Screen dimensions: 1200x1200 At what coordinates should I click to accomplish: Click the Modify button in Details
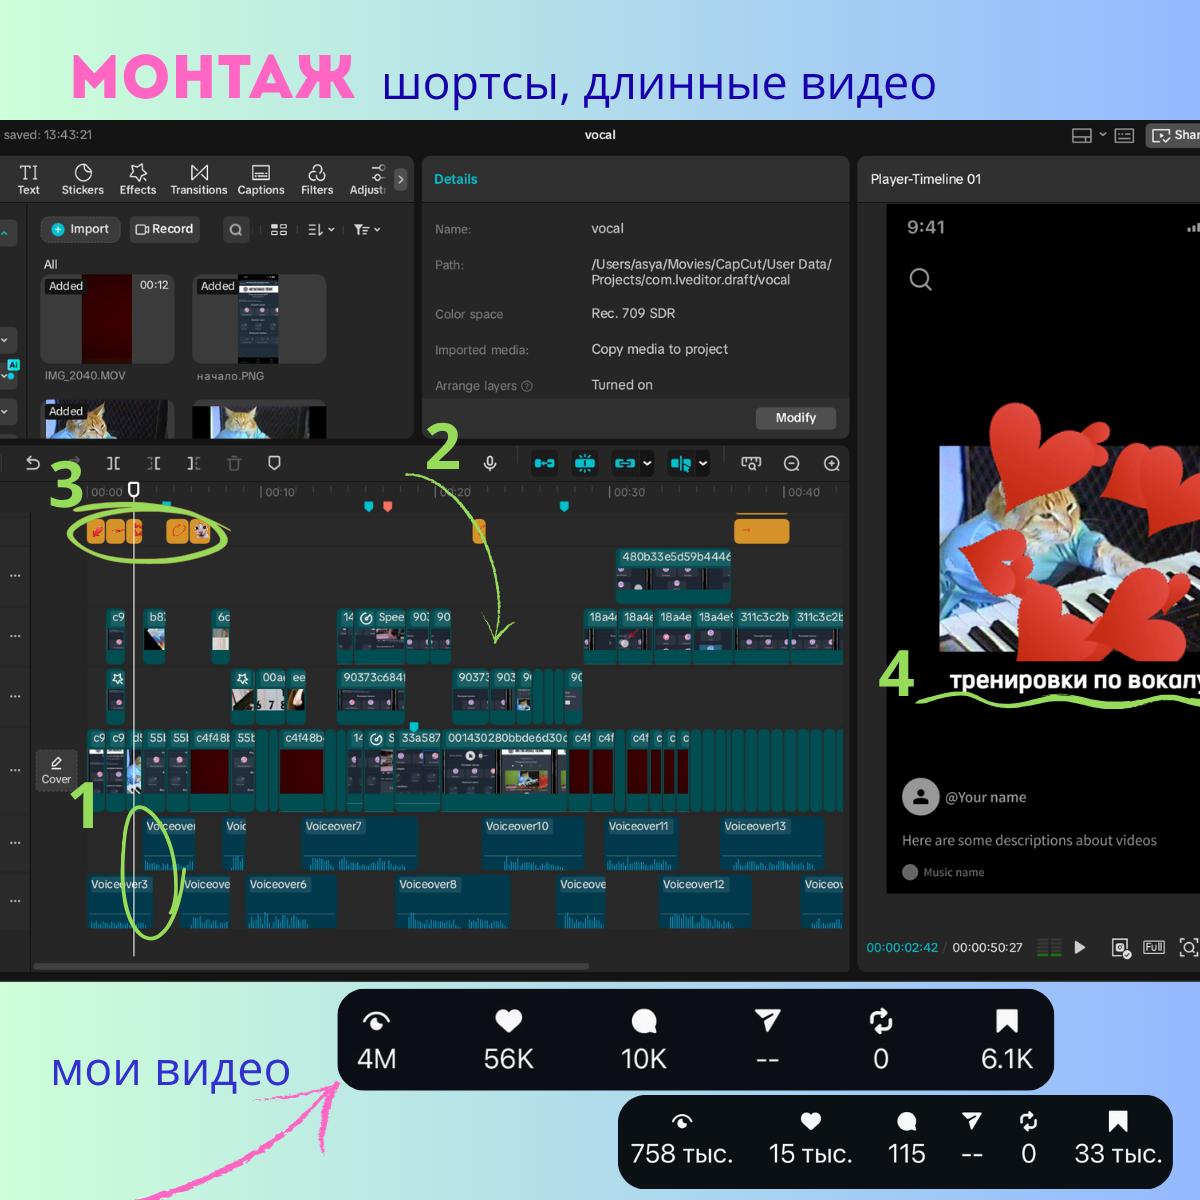click(x=796, y=418)
